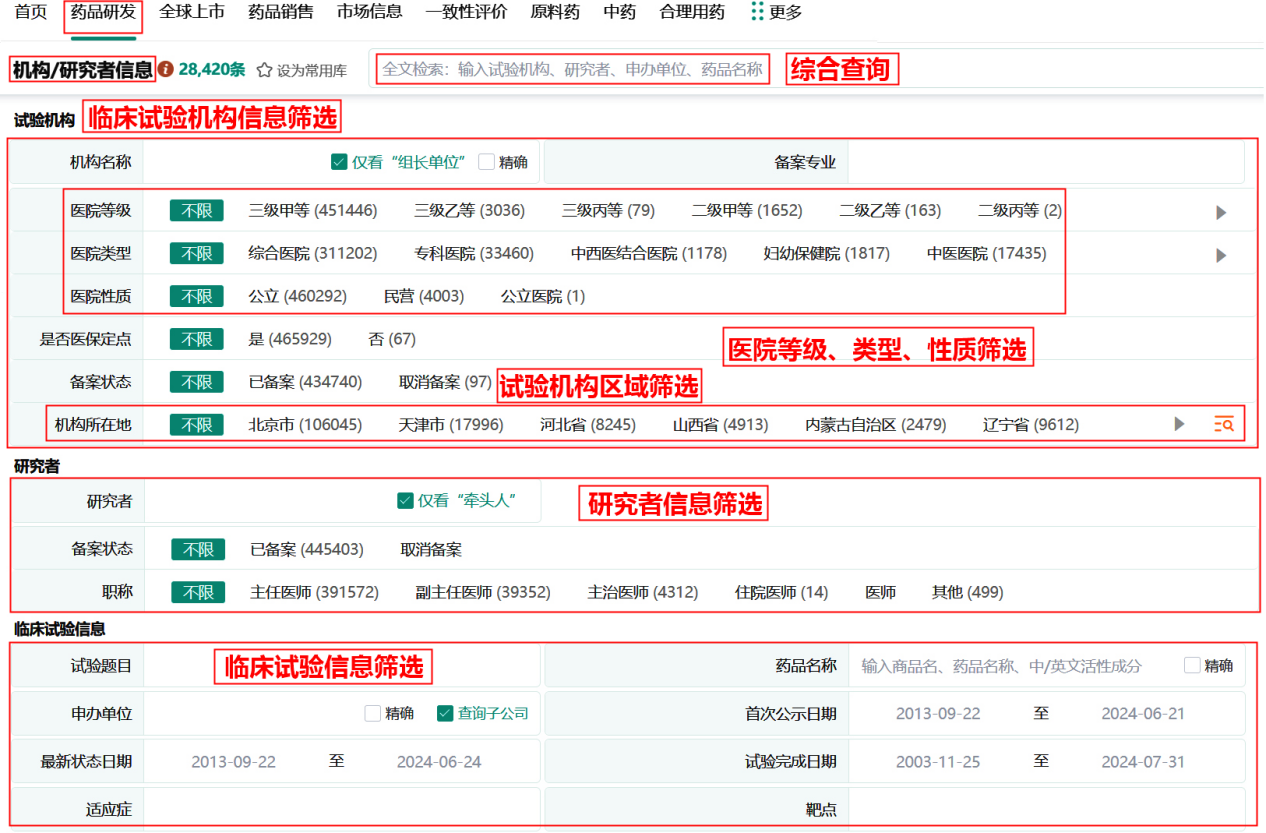Expand more 医院等级 options arrow
The image size is (1266, 833).
point(1220,212)
